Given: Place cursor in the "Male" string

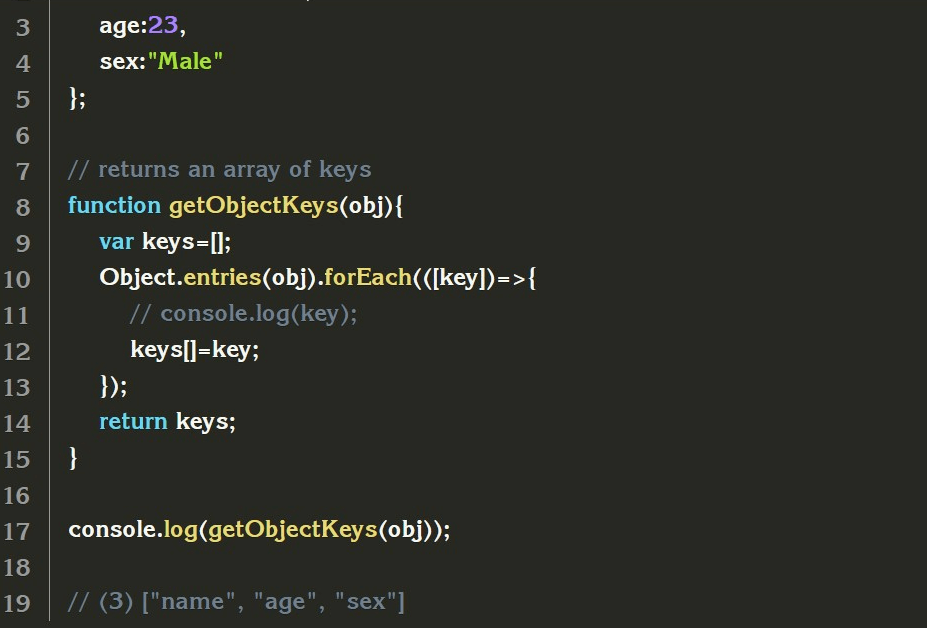Looking at the screenshot, I should pos(185,61).
